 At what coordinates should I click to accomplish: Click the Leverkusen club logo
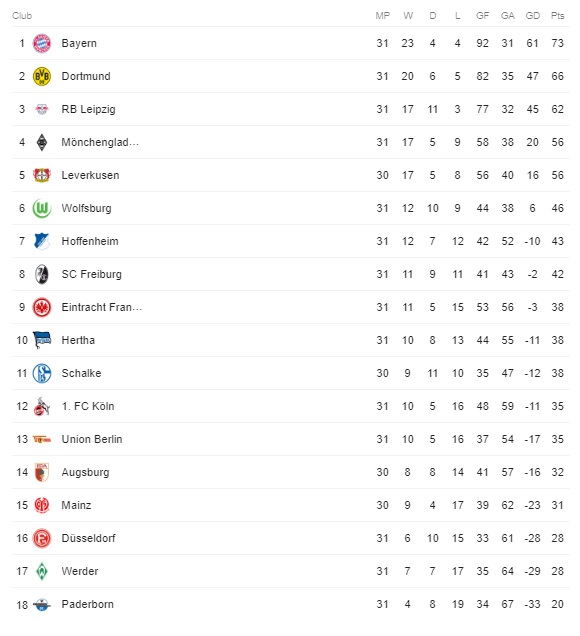point(42,175)
